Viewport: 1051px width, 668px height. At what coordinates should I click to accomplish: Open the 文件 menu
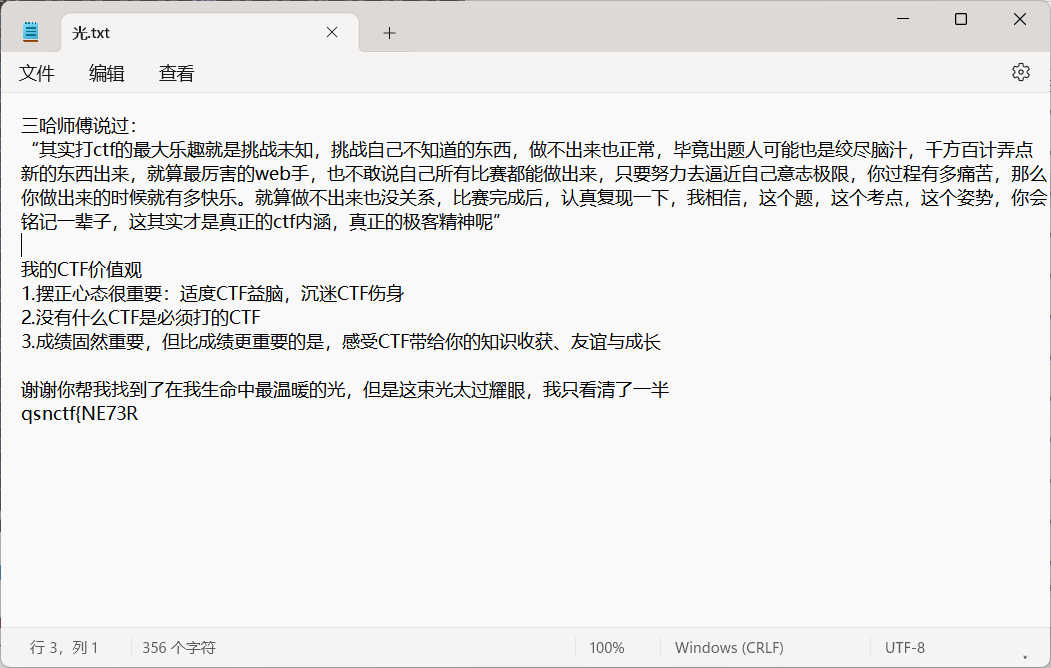(36, 72)
